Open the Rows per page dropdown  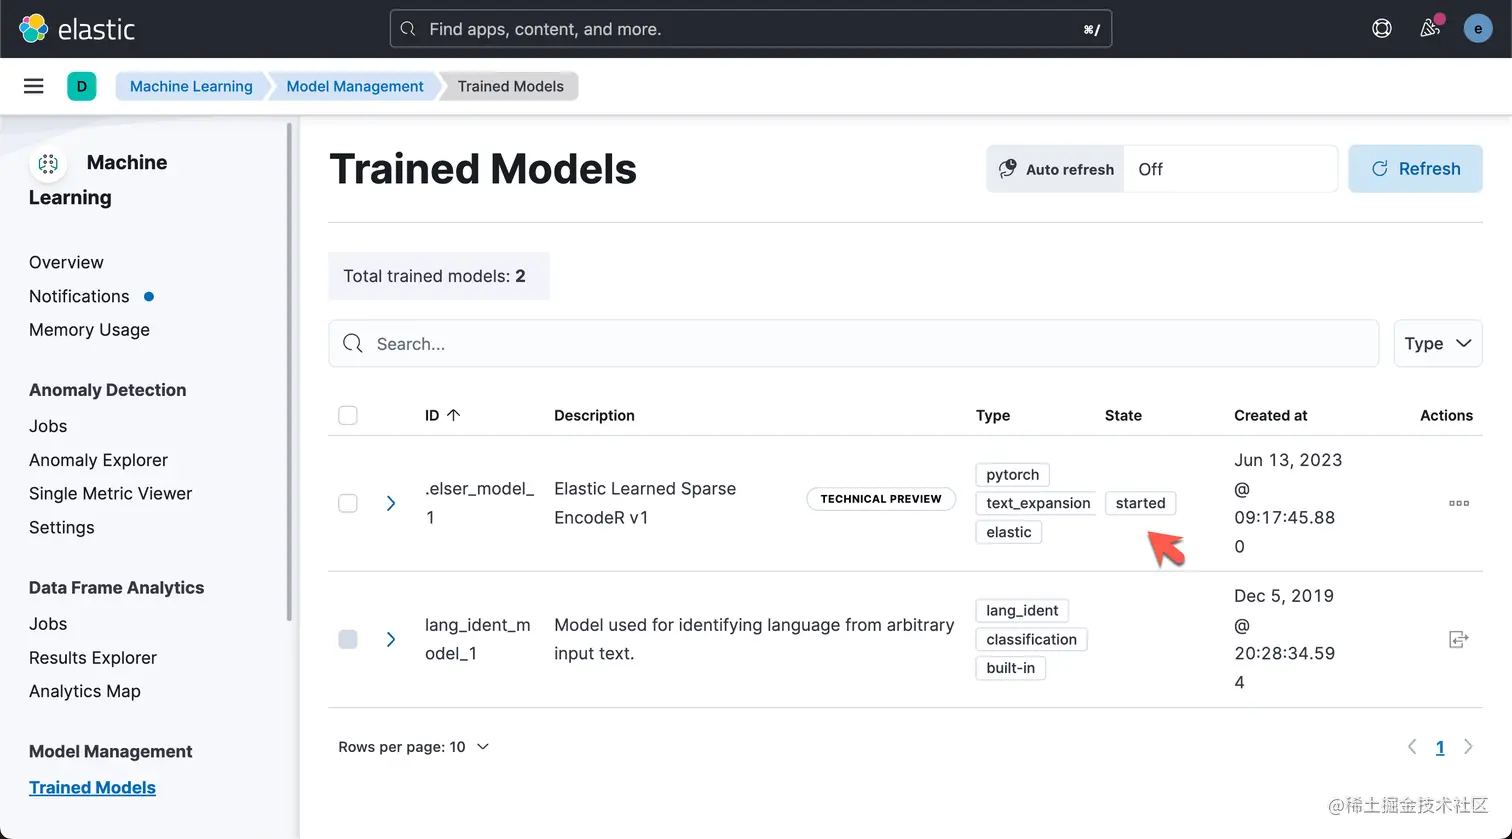[x=414, y=747]
